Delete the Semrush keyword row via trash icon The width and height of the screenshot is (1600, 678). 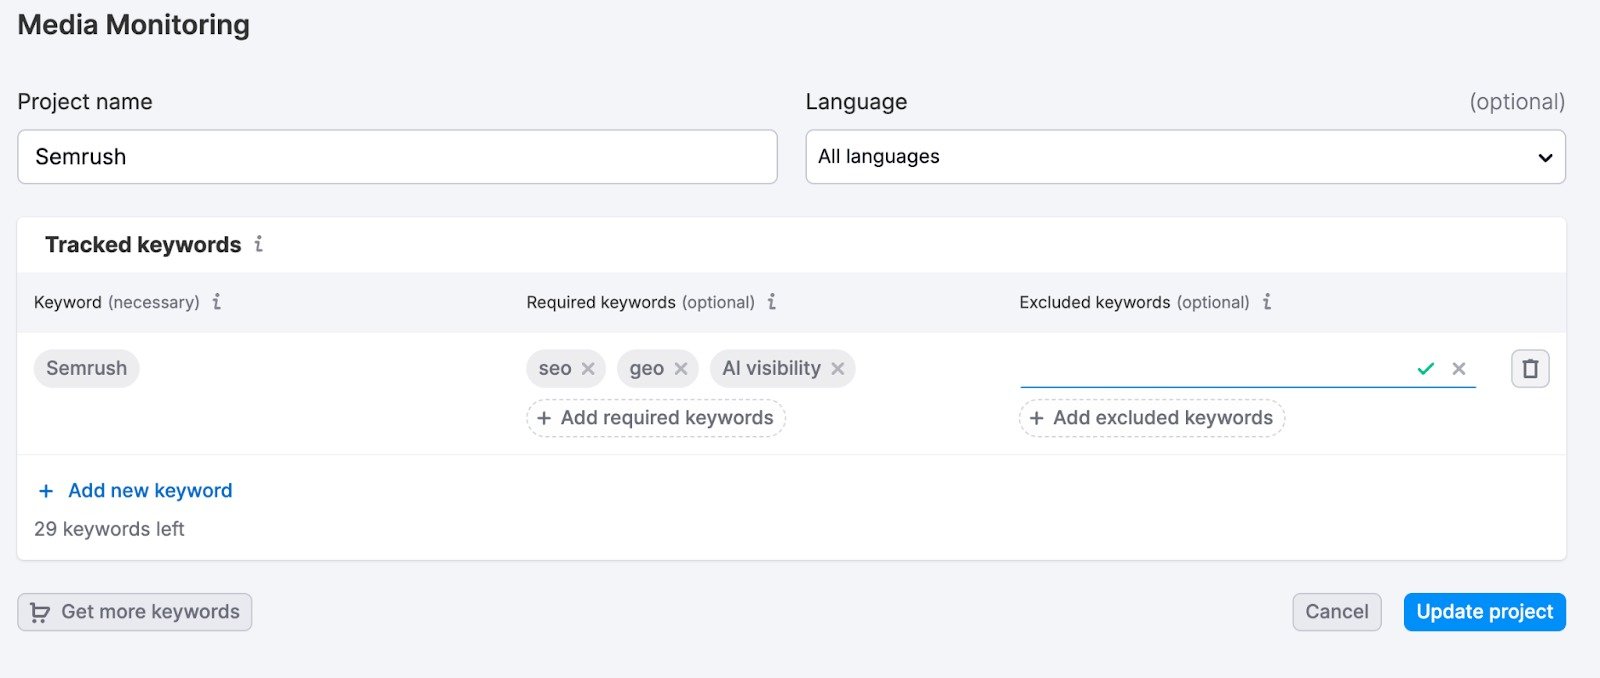1530,369
